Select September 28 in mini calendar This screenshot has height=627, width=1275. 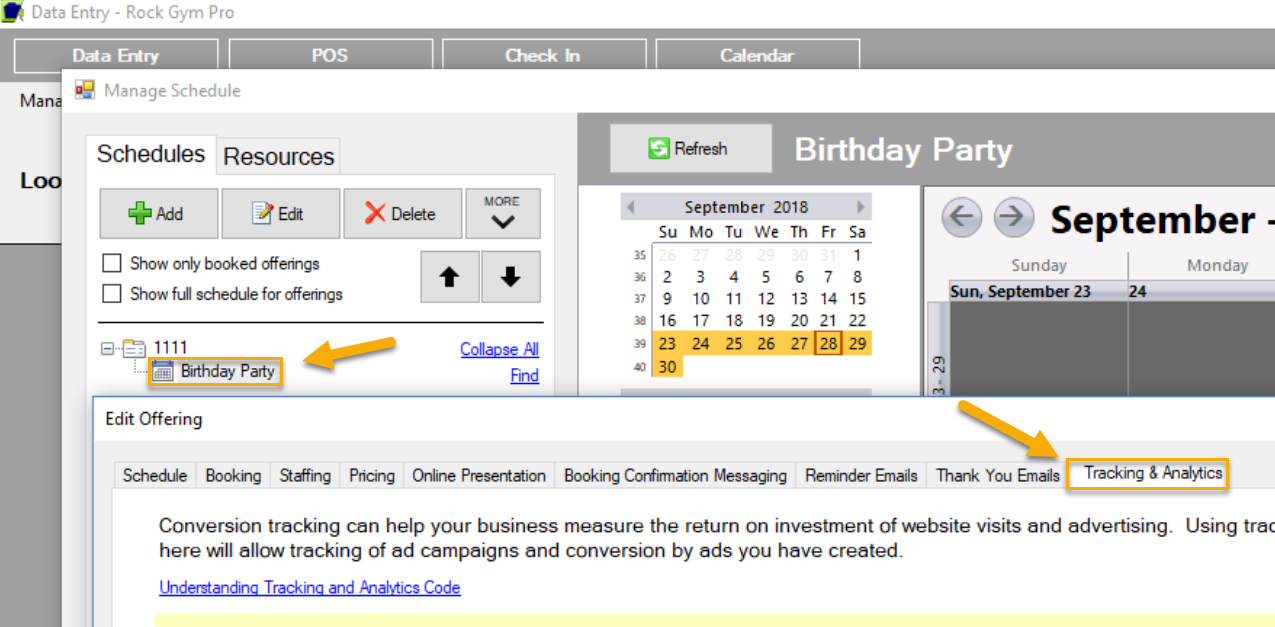[x=829, y=344]
